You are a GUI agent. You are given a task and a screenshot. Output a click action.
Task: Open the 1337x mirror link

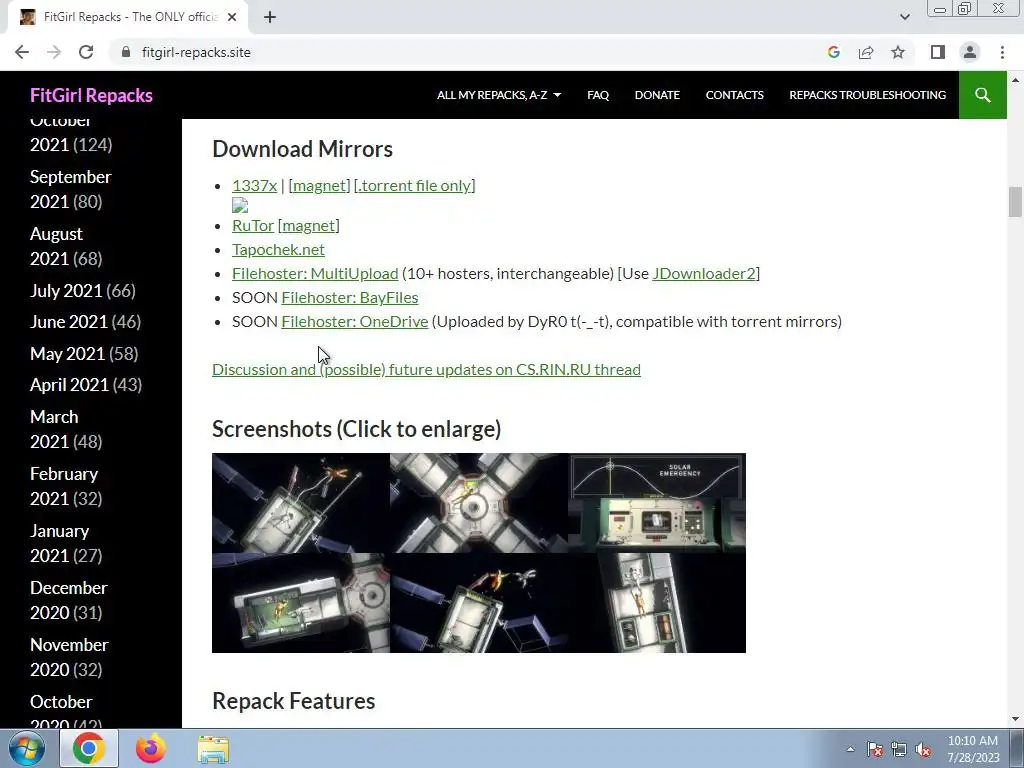(254, 185)
